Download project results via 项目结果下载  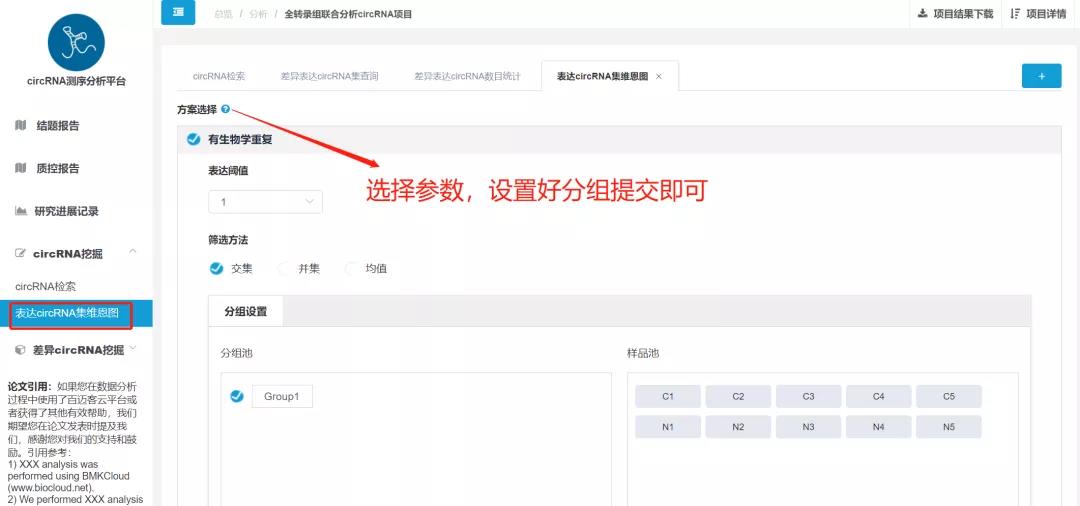click(955, 14)
